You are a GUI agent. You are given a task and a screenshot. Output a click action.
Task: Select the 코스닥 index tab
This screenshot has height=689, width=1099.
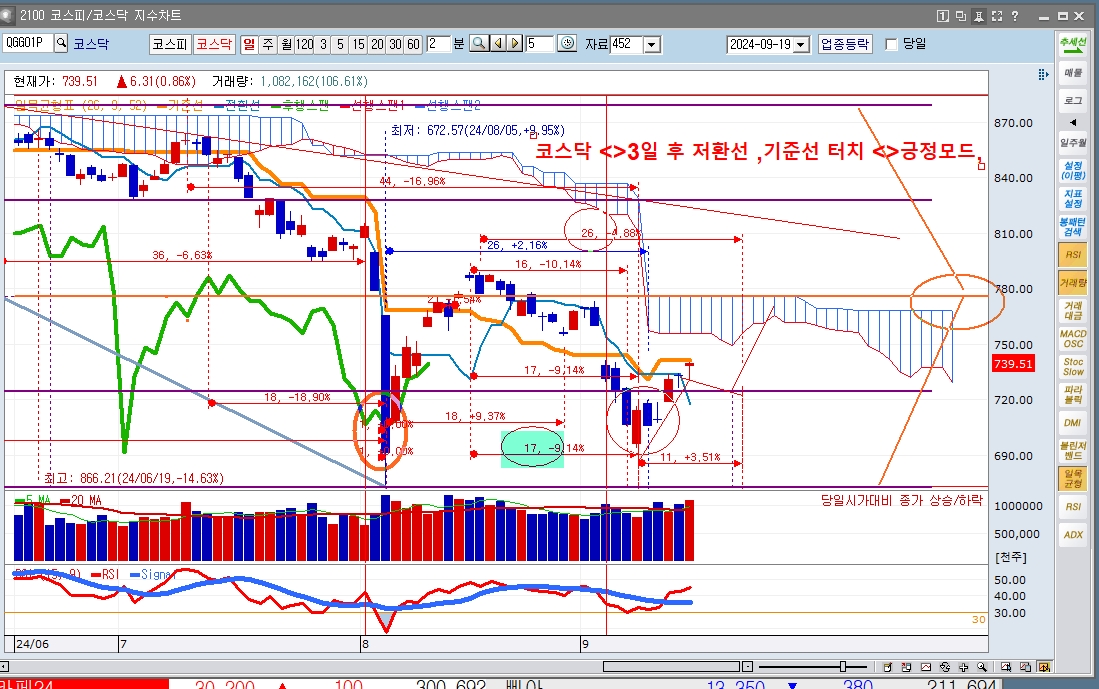click(x=214, y=43)
